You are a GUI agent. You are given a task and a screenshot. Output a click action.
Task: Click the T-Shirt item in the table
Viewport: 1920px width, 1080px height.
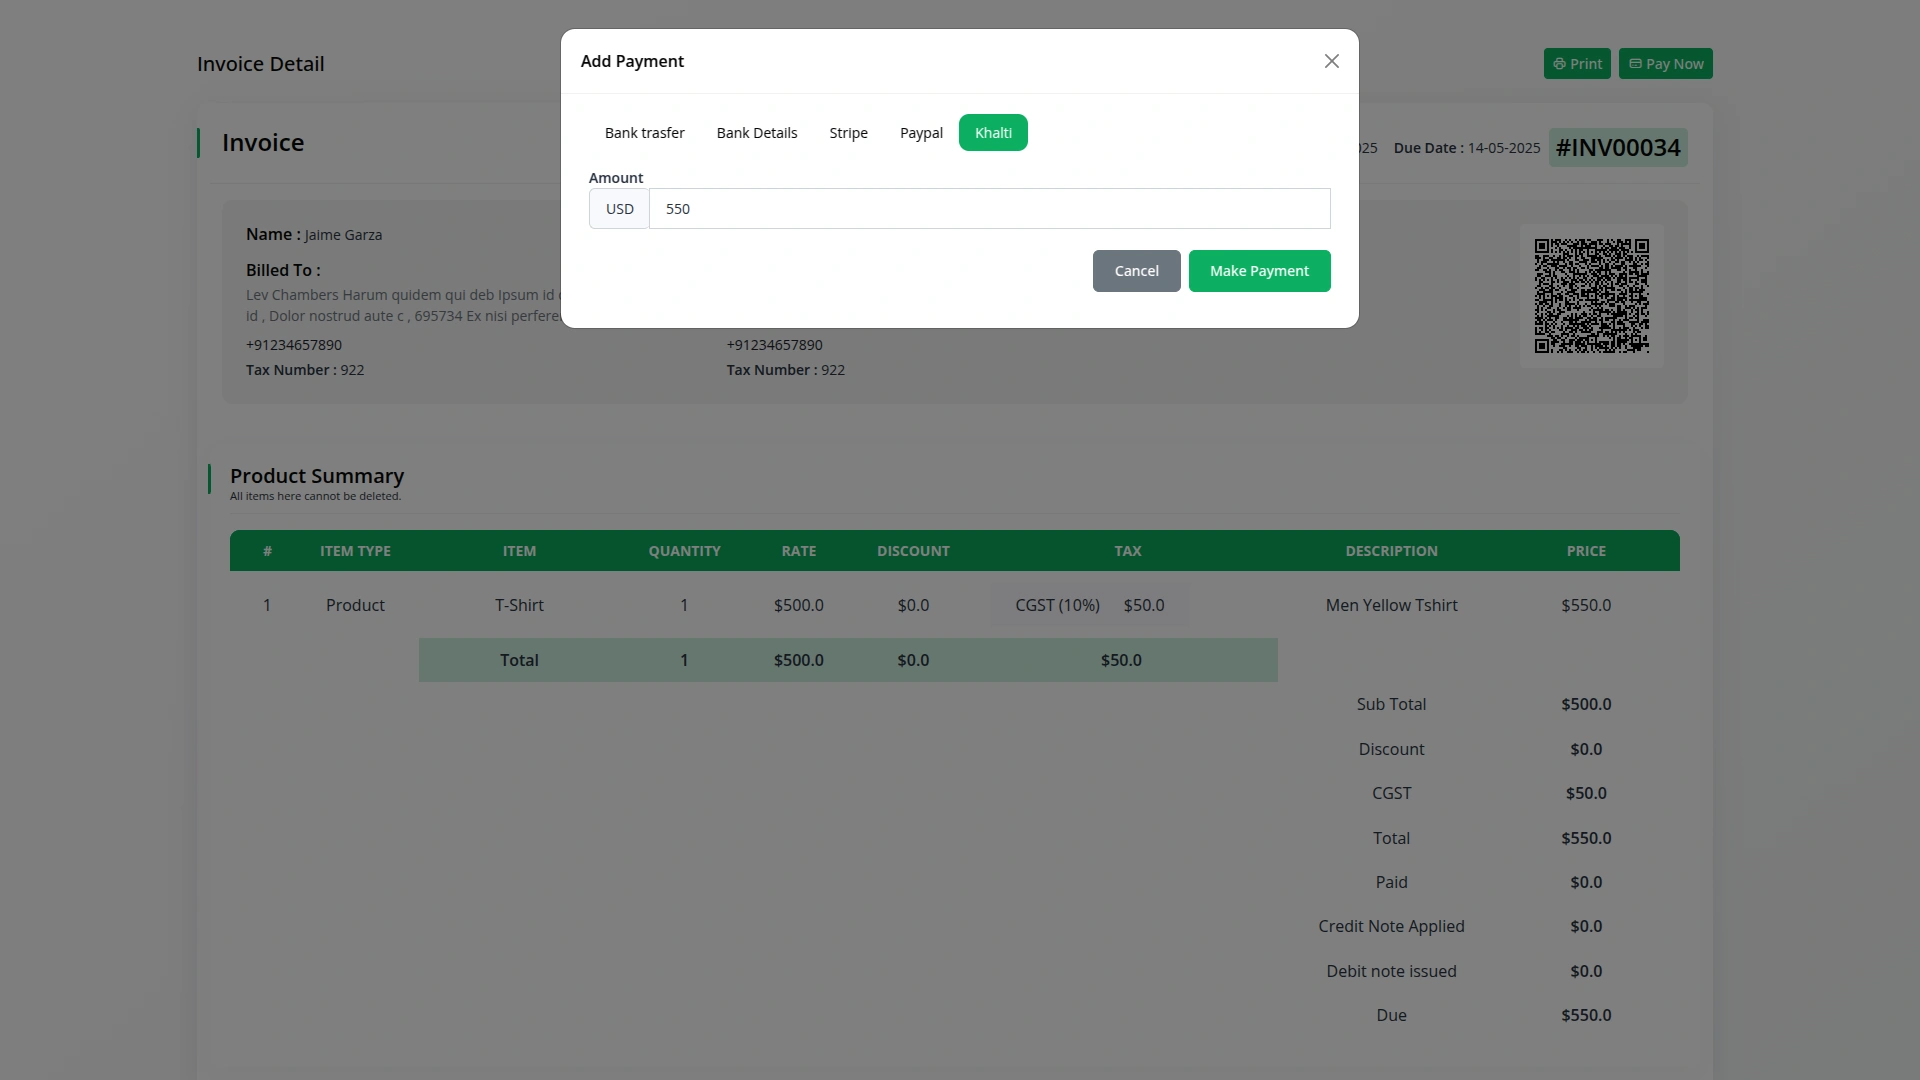click(x=519, y=605)
